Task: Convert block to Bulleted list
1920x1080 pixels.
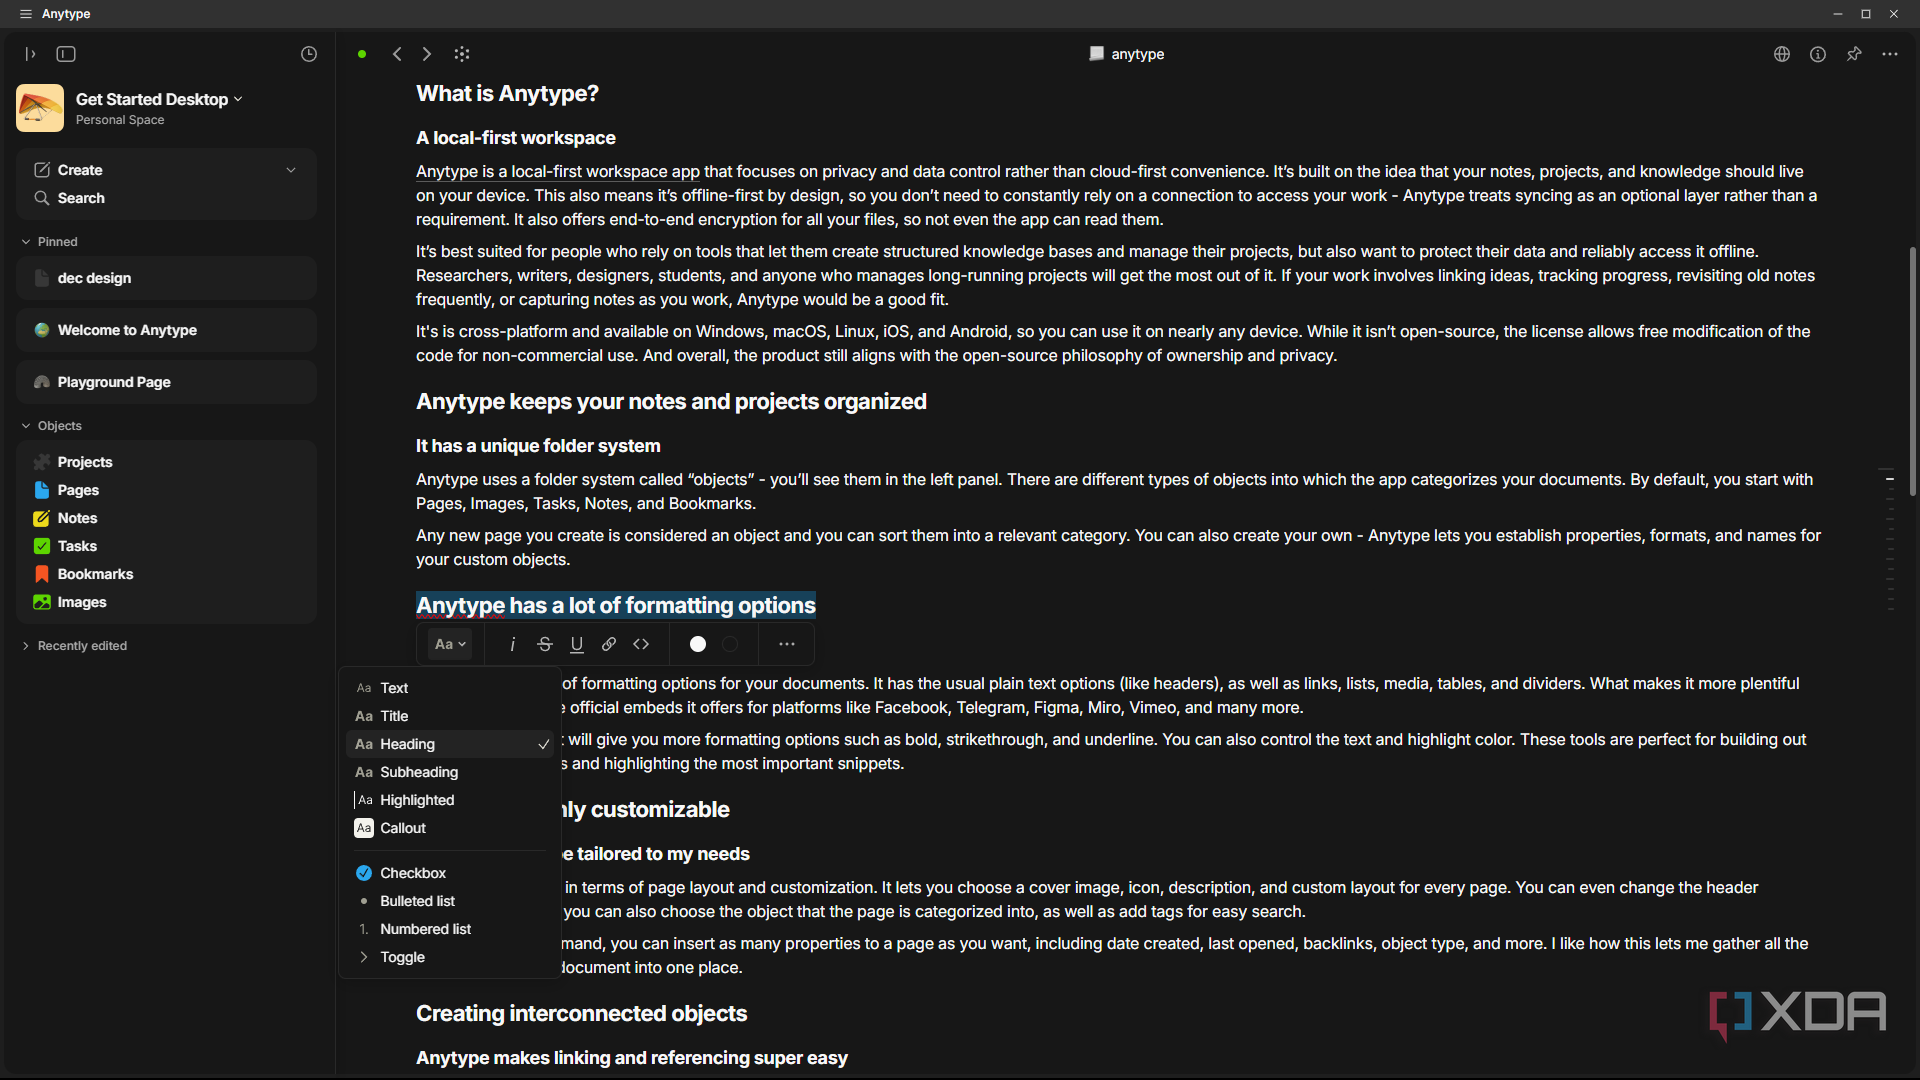Action: coord(450,901)
